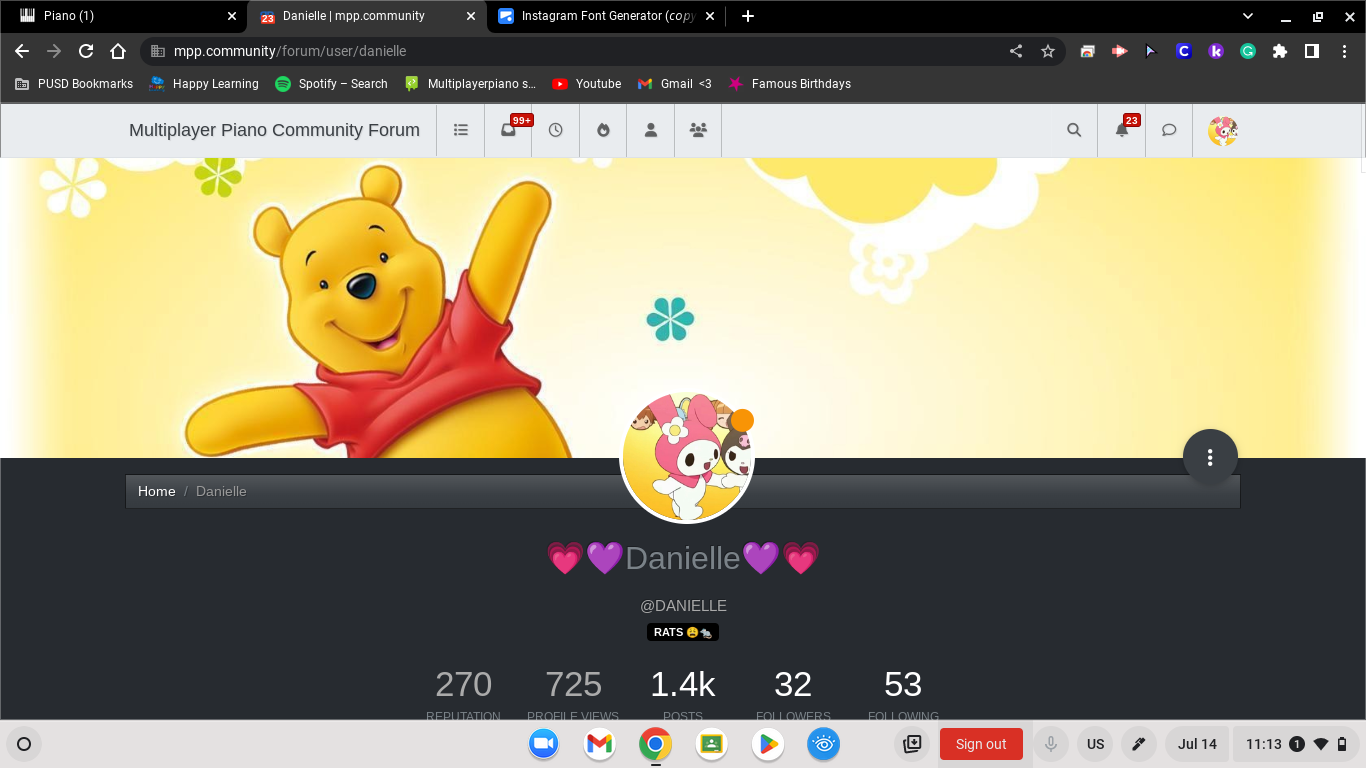Open Gmail <3 bookmark
The height and width of the screenshot is (768, 1366).
[x=674, y=84]
